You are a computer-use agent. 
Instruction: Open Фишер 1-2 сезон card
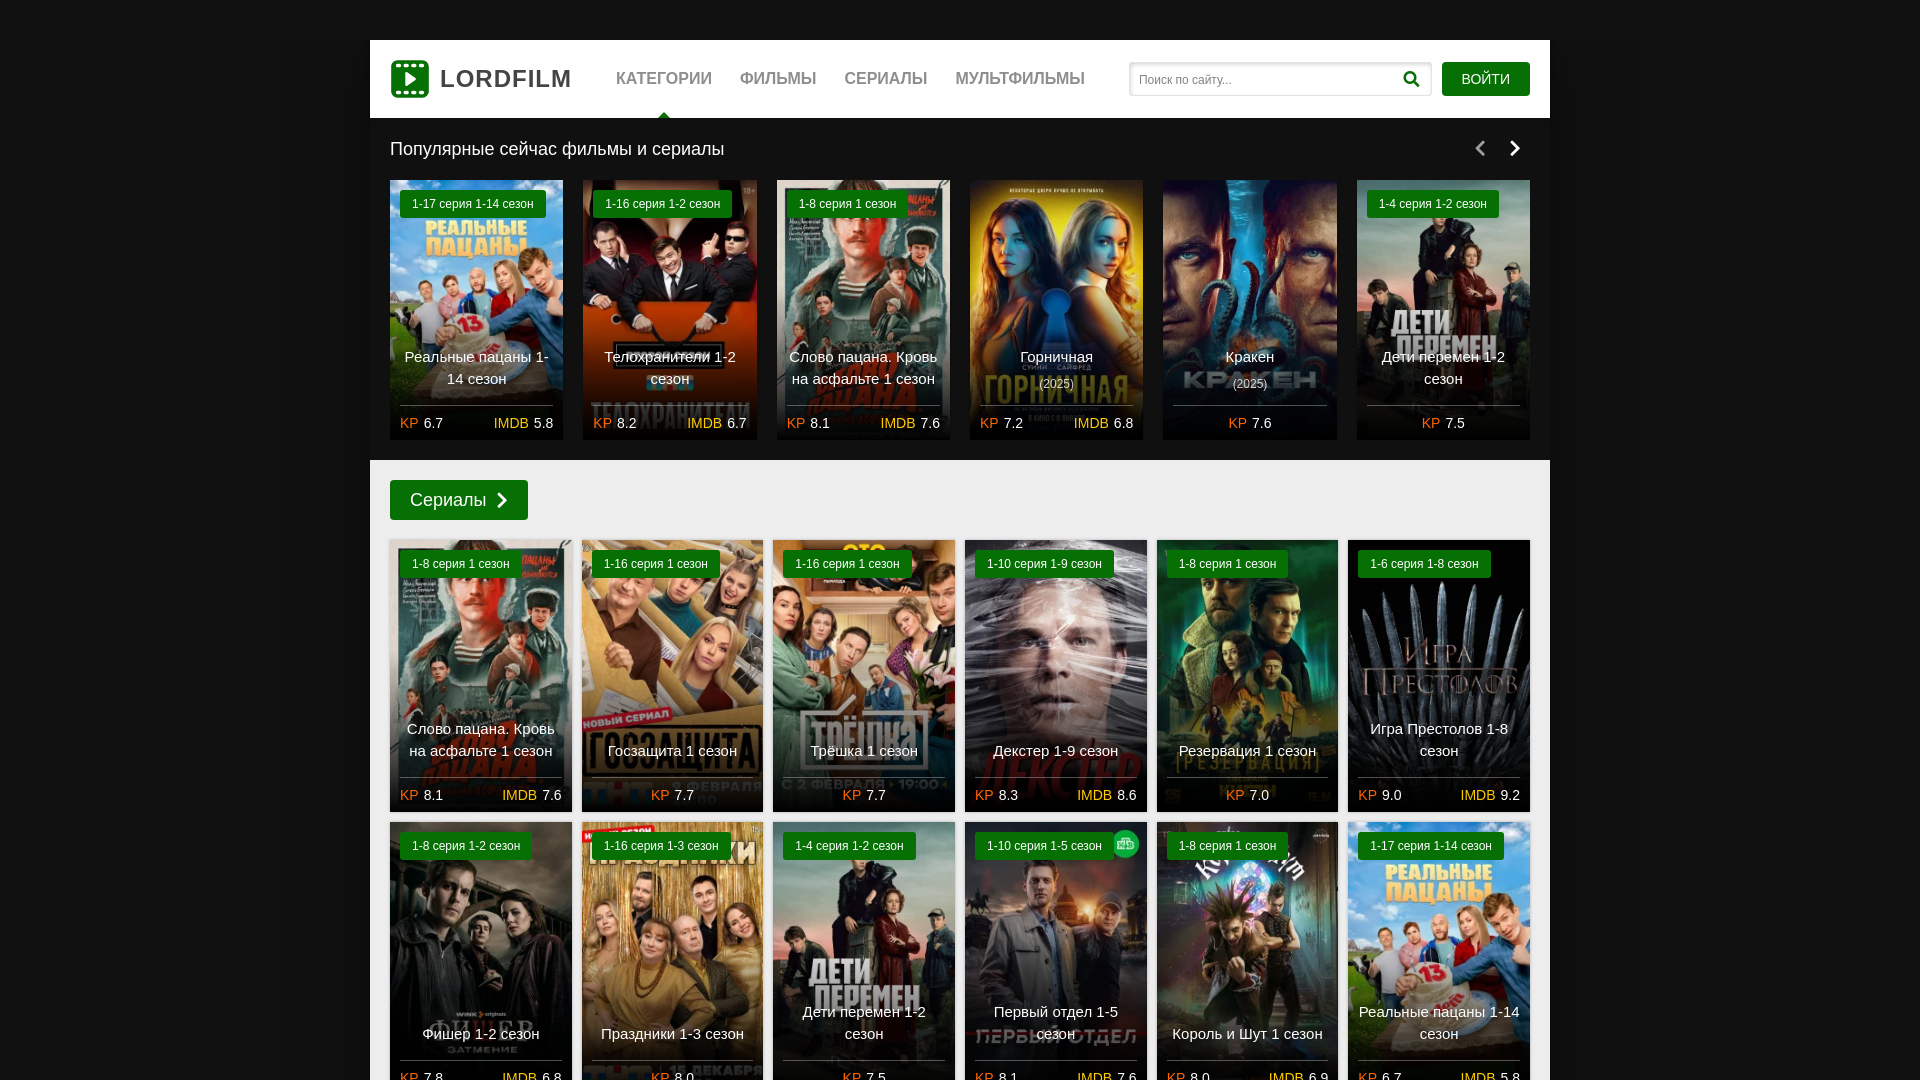[x=481, y=951]
